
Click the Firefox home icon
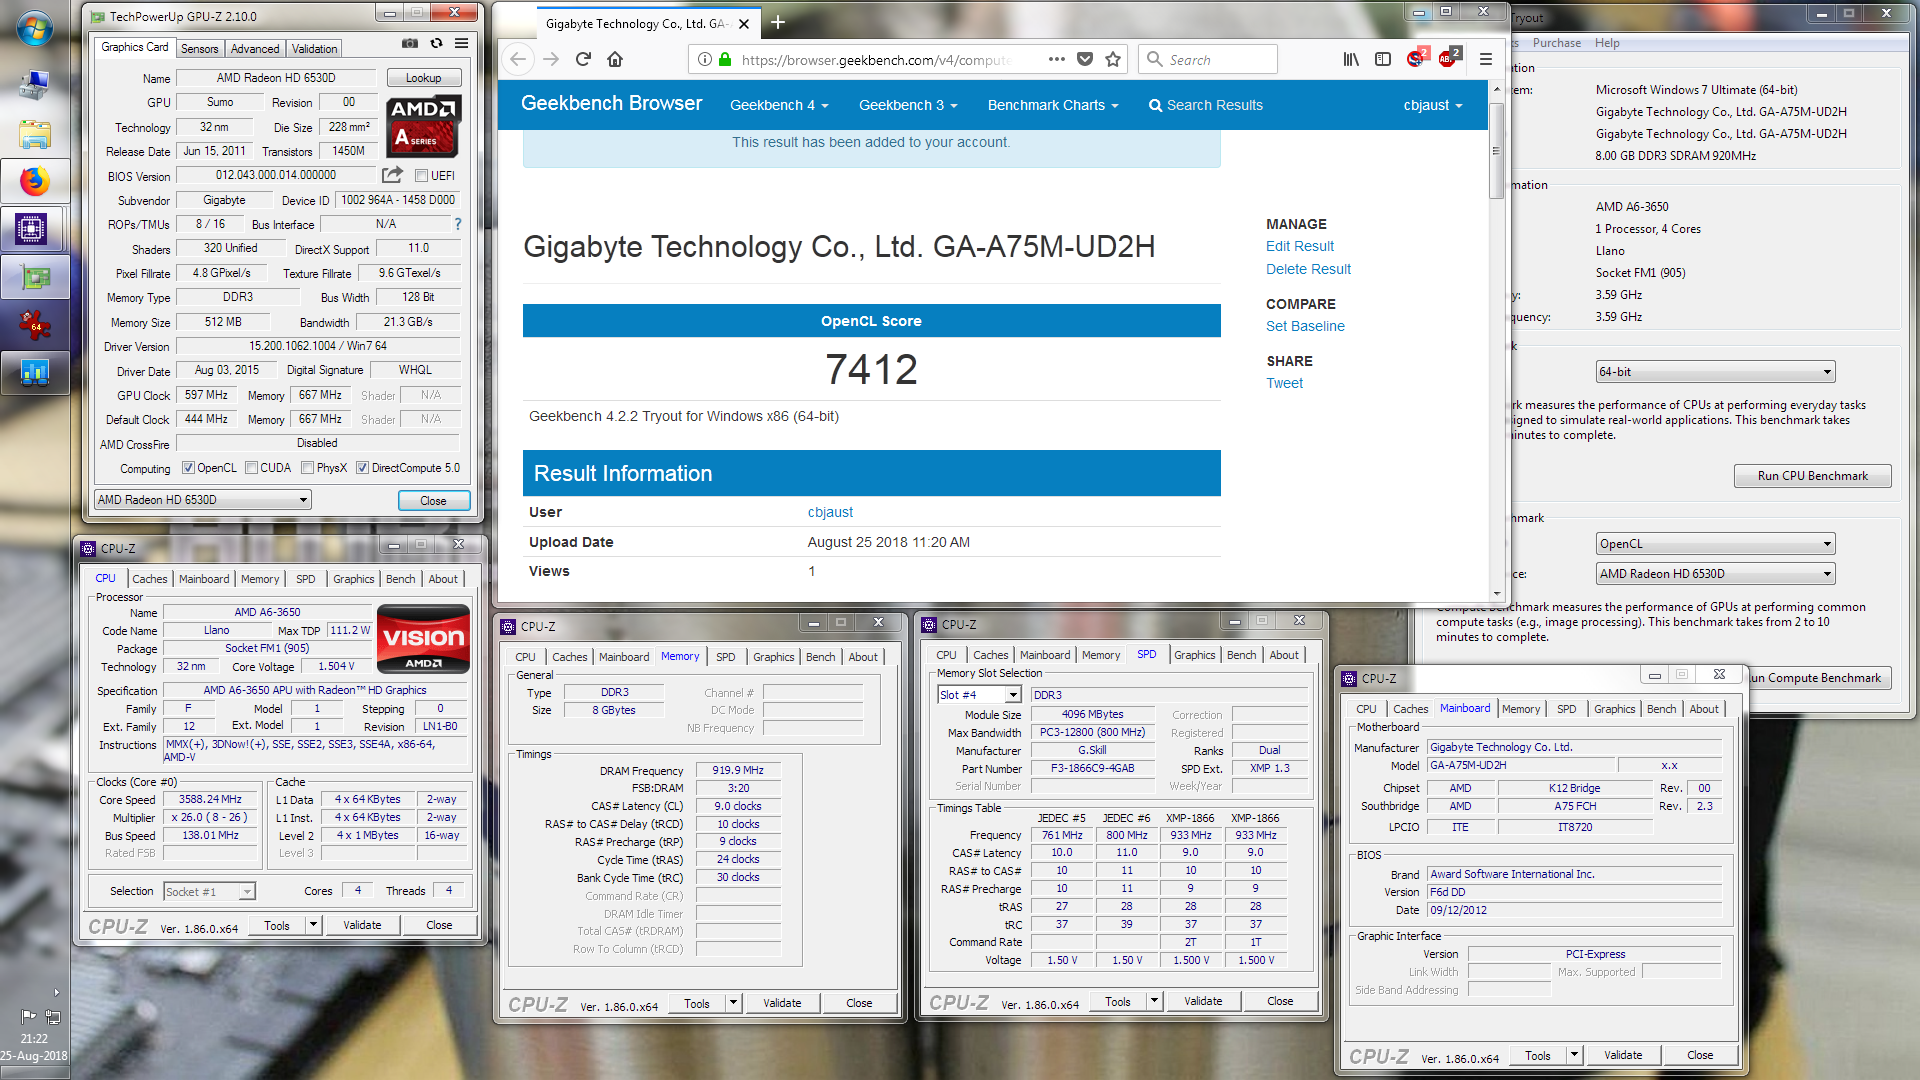point(615,59)
